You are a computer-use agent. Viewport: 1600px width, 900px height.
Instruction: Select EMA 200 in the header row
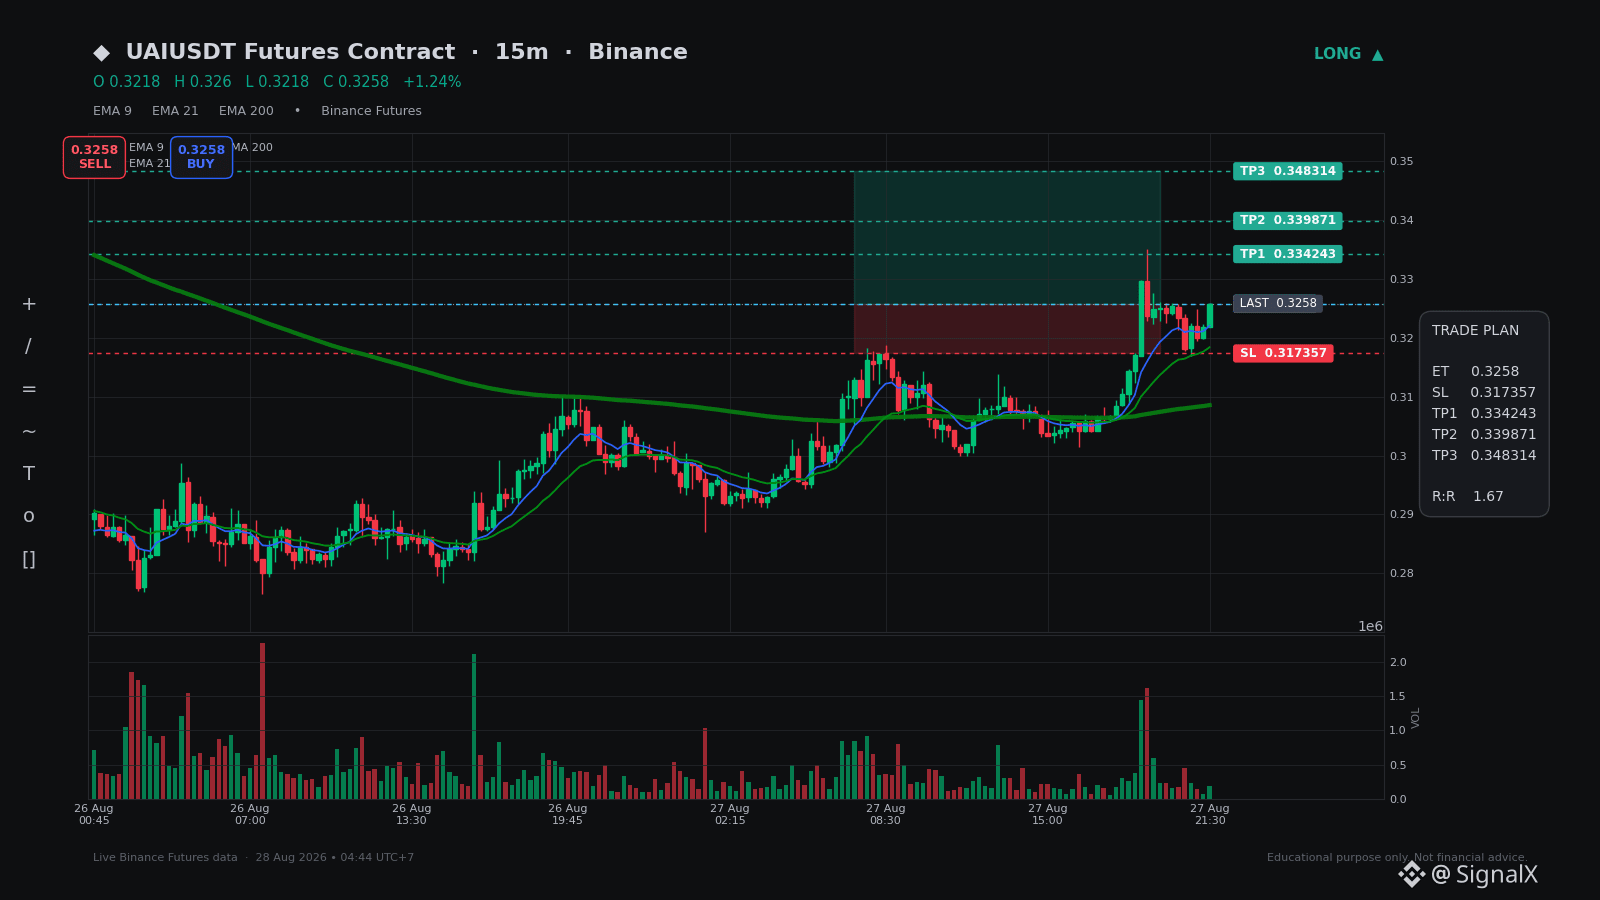point(246,111)
